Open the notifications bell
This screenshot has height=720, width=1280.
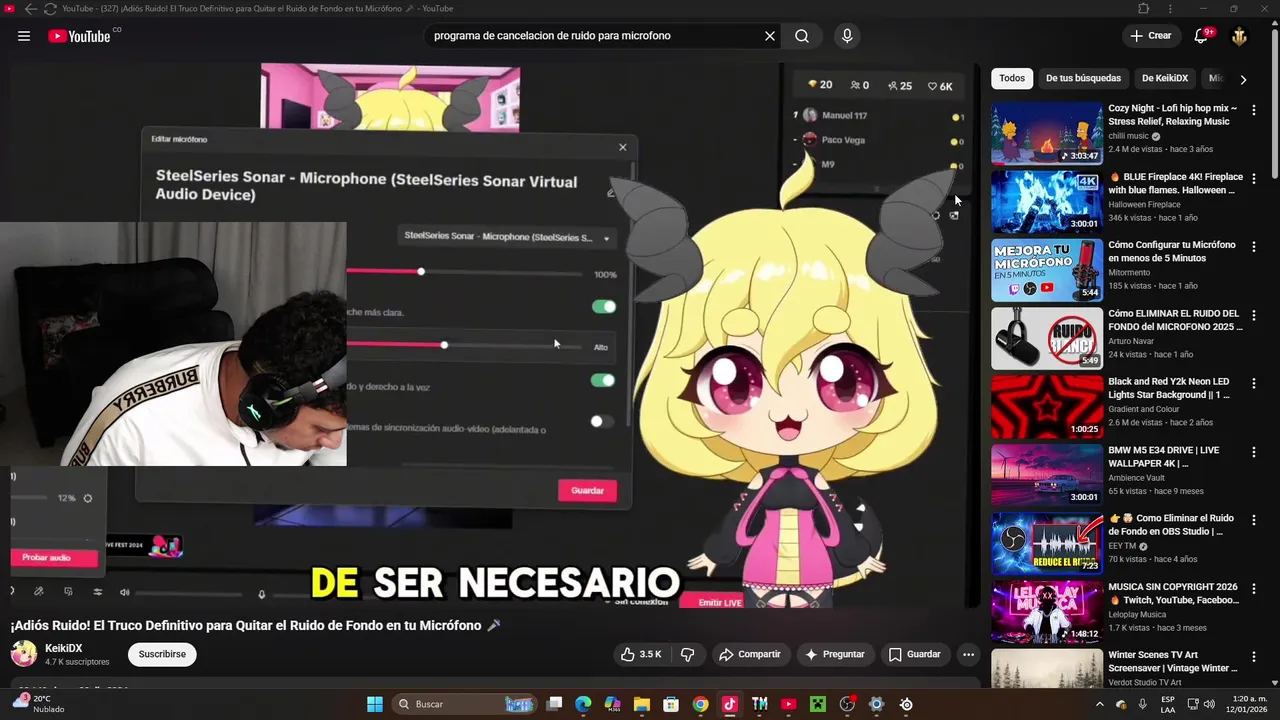1202,36
